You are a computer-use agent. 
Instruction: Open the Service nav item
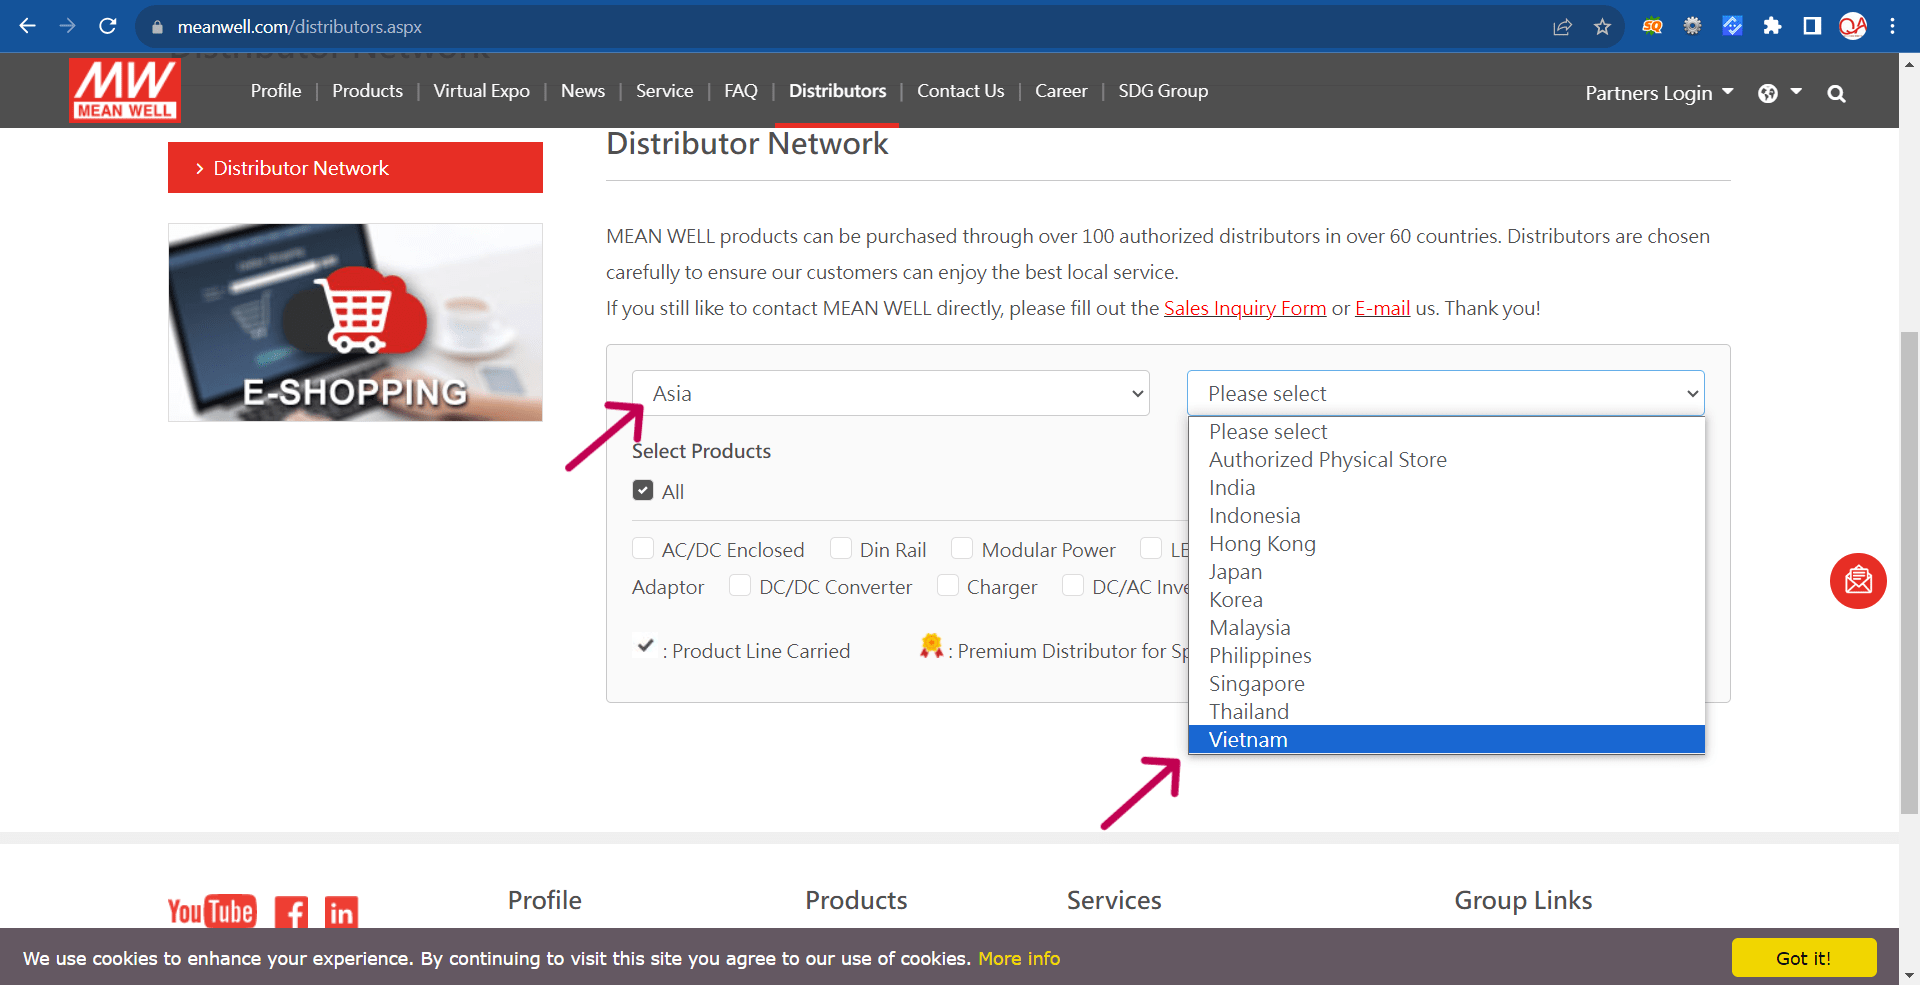coord(664,91)
